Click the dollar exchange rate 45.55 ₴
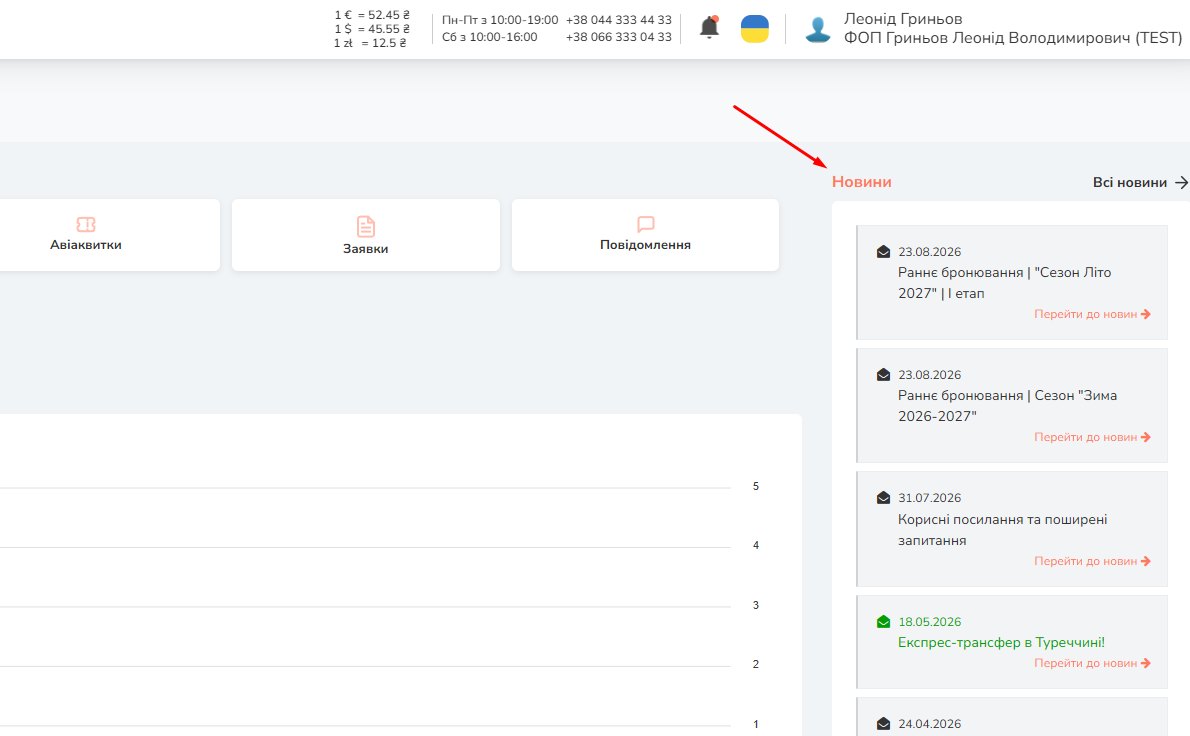1190x736 pixels. (372, 29)
